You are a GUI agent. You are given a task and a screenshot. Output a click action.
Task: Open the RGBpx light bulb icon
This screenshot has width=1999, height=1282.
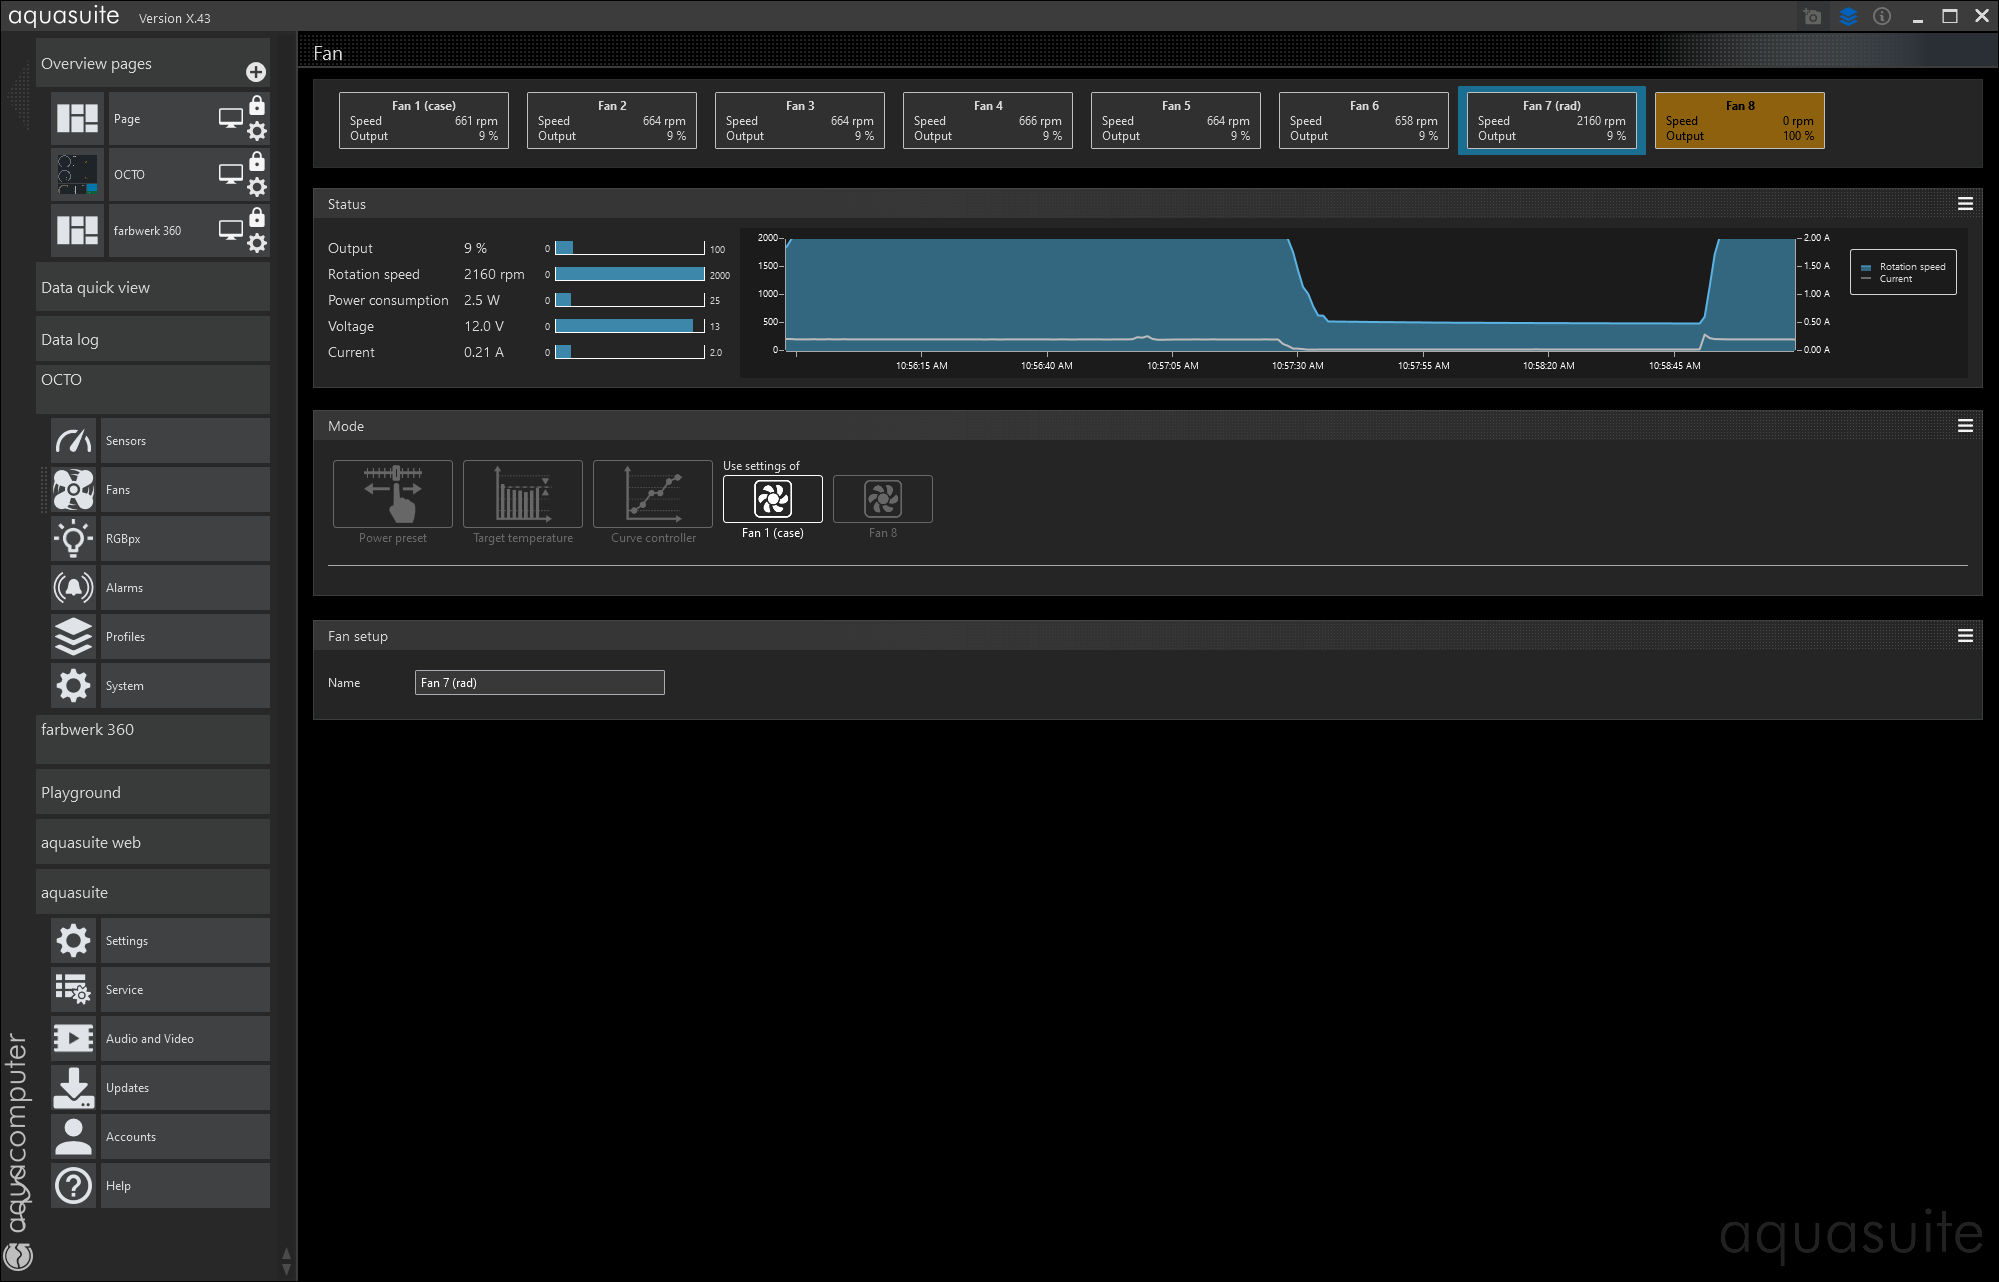(x=74, y=539)
